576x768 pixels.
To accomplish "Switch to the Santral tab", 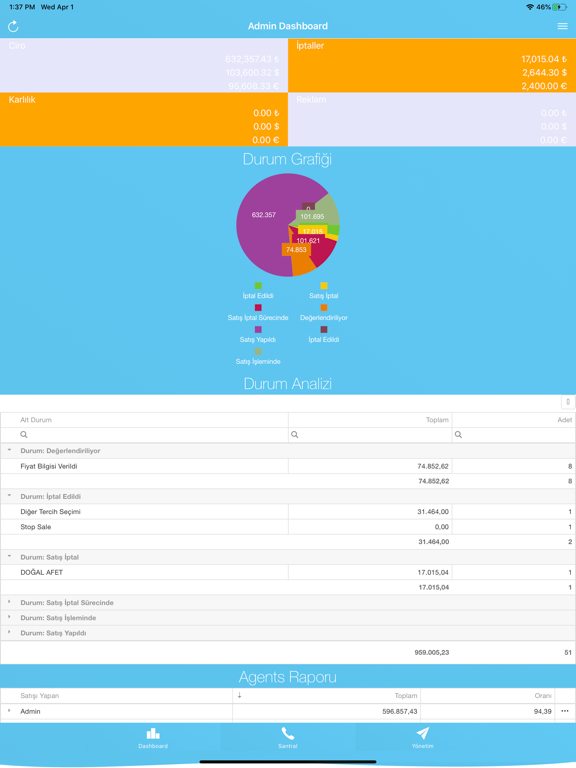I will pyautogui.click(x=288, y=738).
